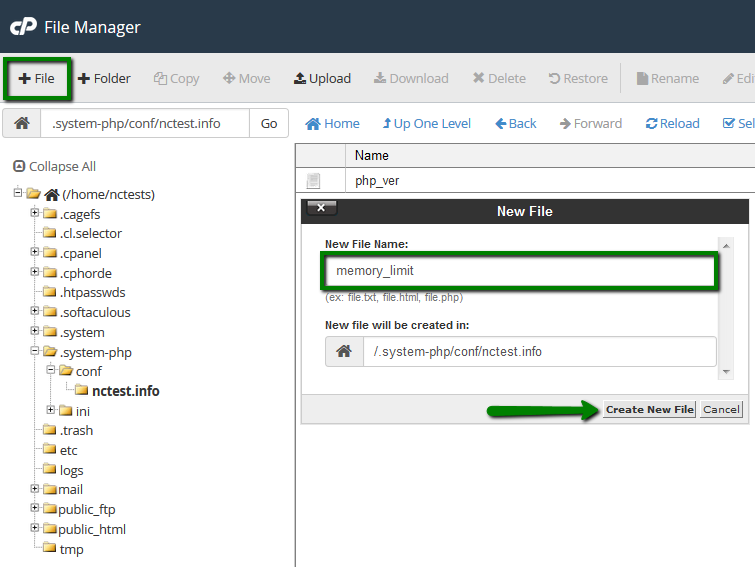Collapse the .system-php folder
Image resolution: width=755 pixels, height=567 pixels.
click(x=35, y=351)
